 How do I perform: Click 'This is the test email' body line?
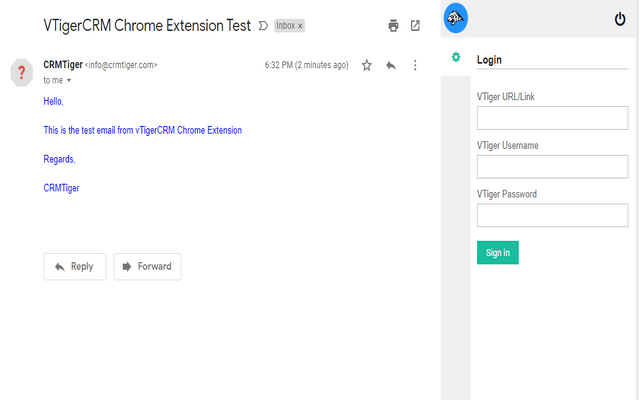pos(142,130)
